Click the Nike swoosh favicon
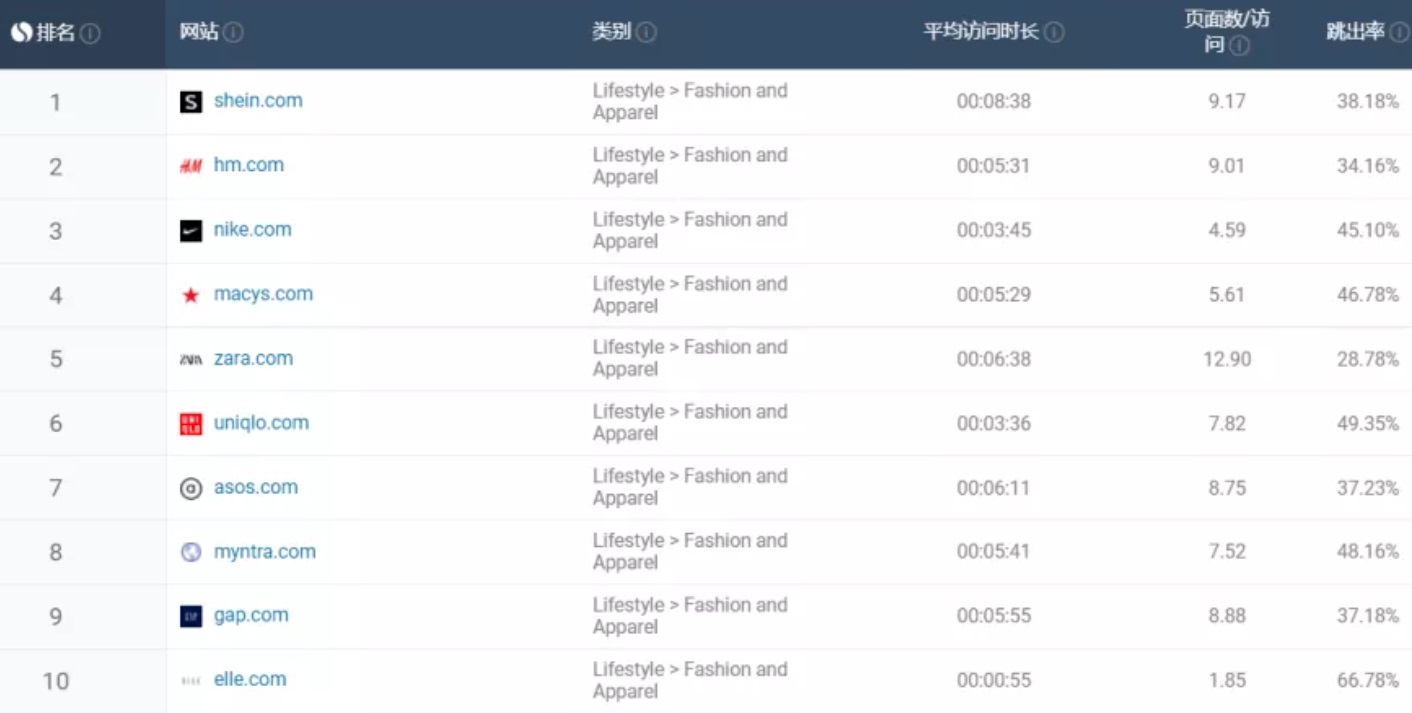Screen dimensions: 1412x713 pos(191,231)
